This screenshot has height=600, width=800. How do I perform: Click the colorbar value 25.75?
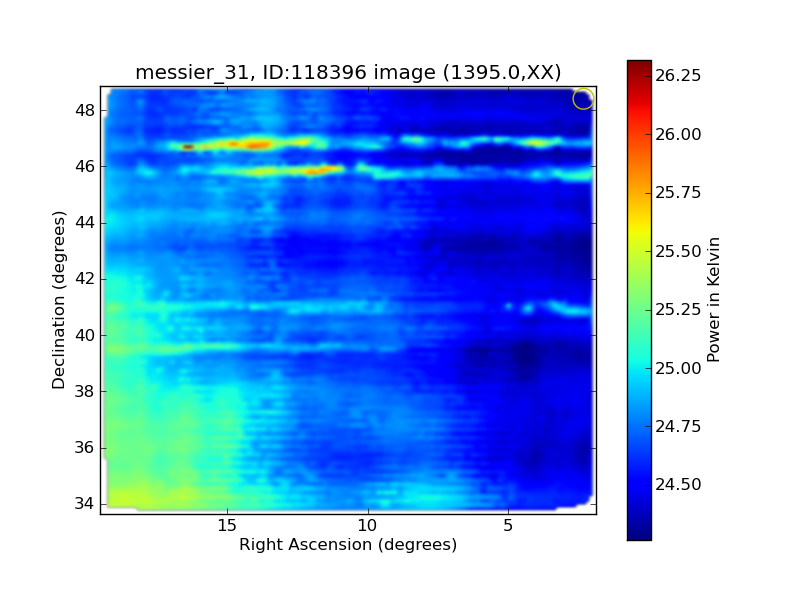tap(678, 192)
